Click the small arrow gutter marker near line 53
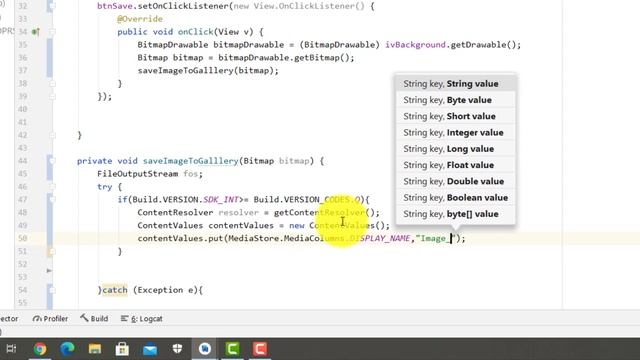Image resolution: width=640 pixels, height=360 pixels. pos(49,270)
